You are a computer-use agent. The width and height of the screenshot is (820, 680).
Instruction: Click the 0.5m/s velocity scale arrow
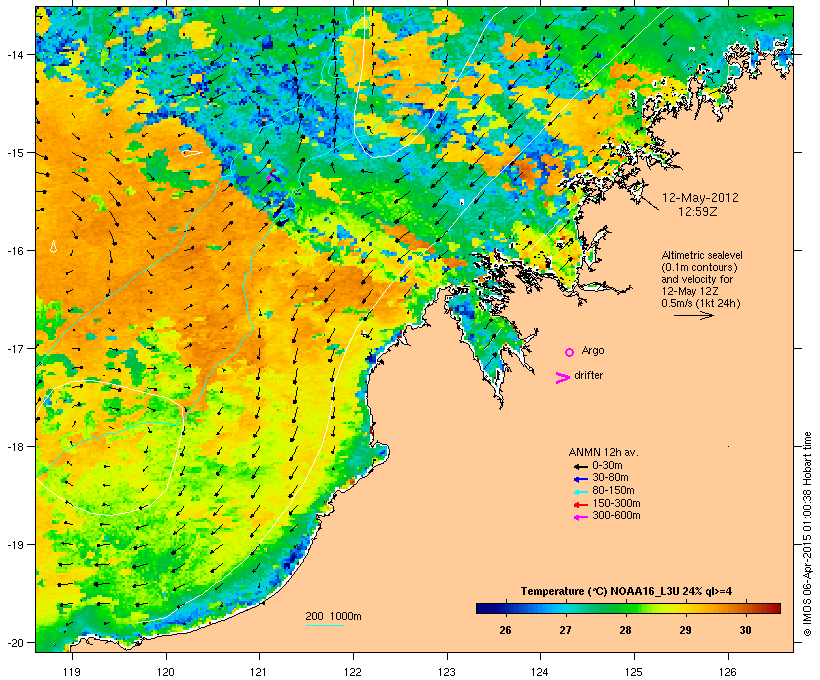click(x=693, y=315)
